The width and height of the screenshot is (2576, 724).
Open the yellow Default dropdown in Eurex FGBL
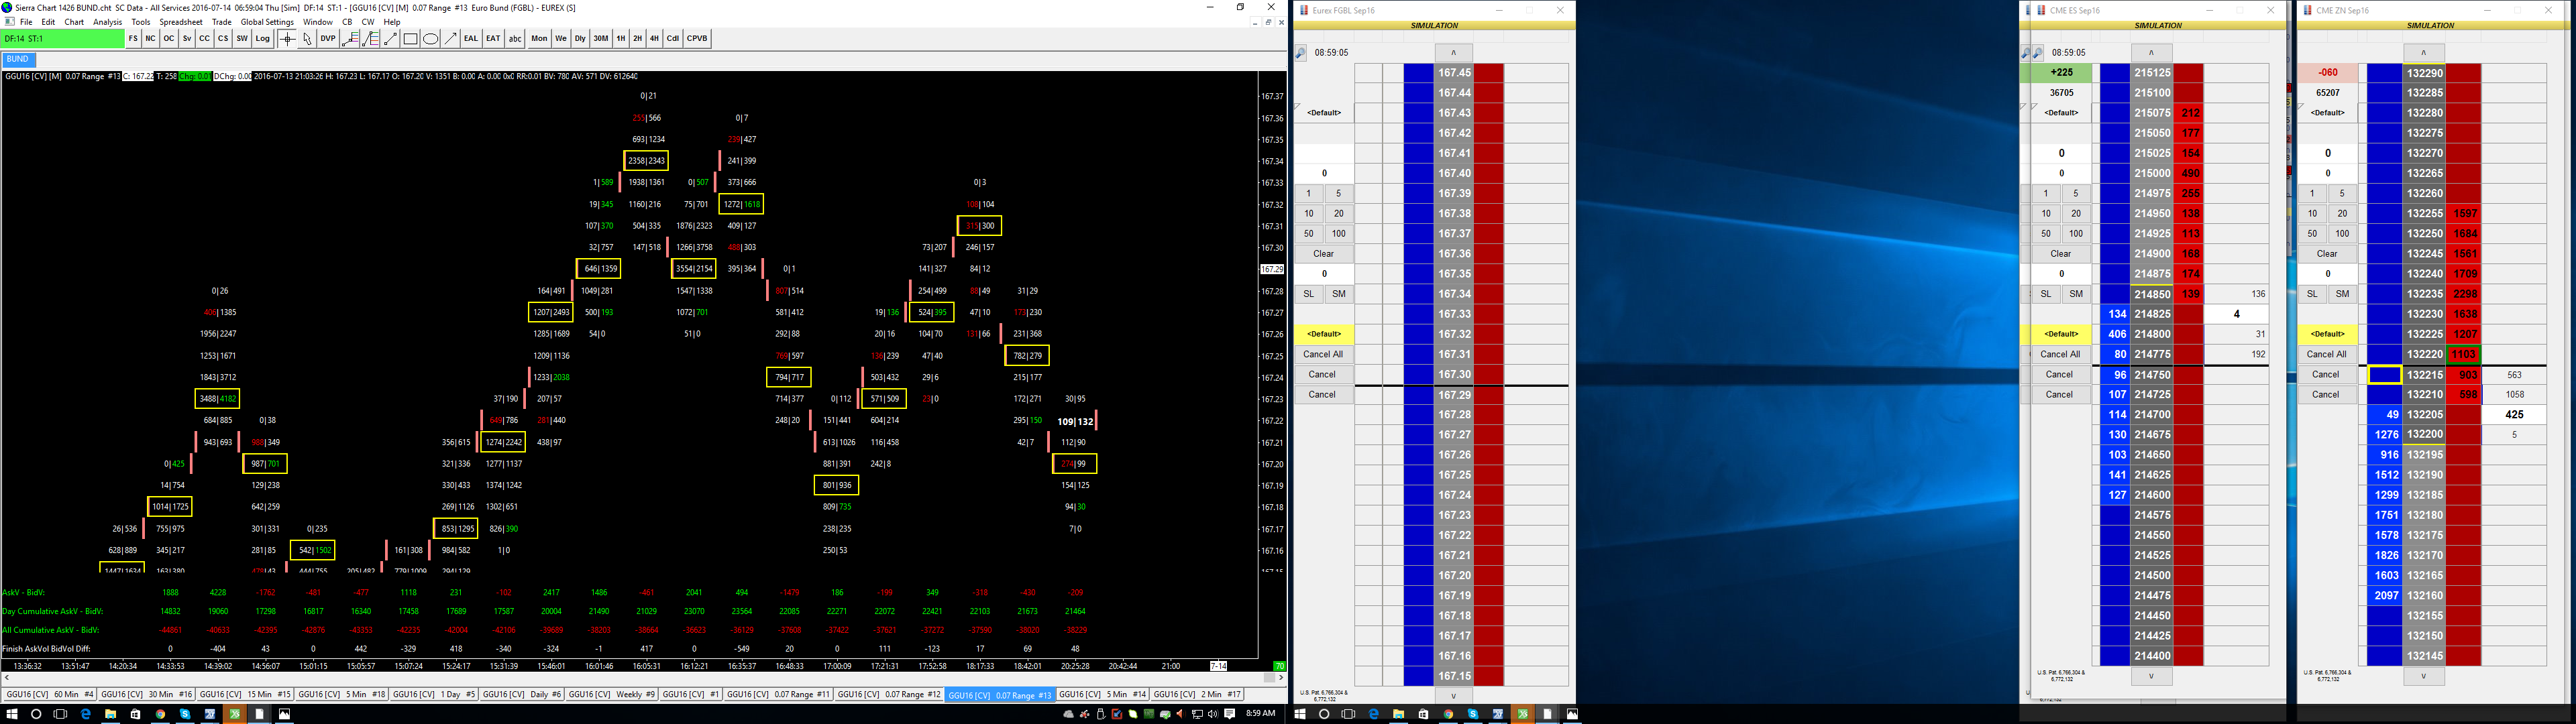pos(1323,334)
